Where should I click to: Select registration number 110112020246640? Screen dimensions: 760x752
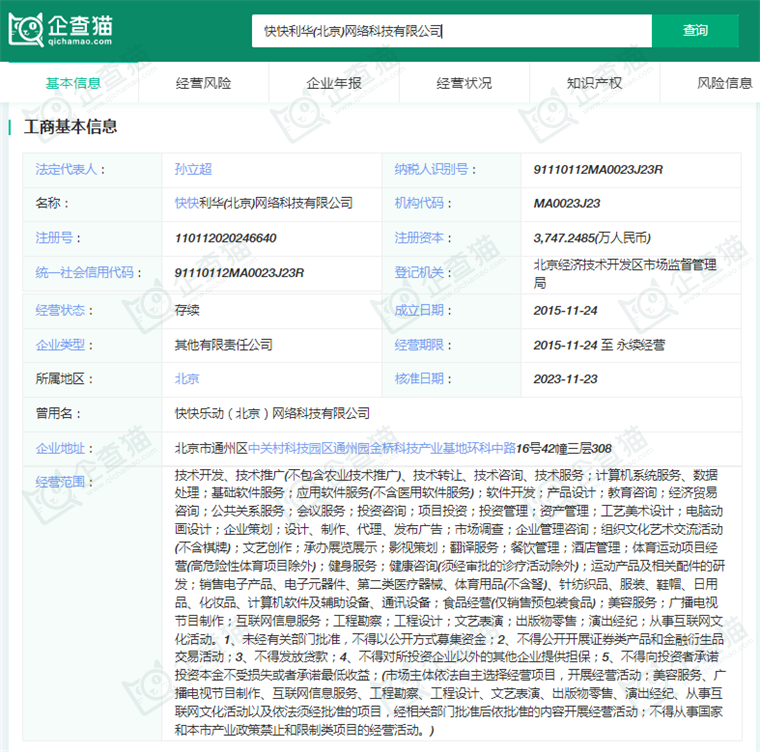[x=225, y=238]
